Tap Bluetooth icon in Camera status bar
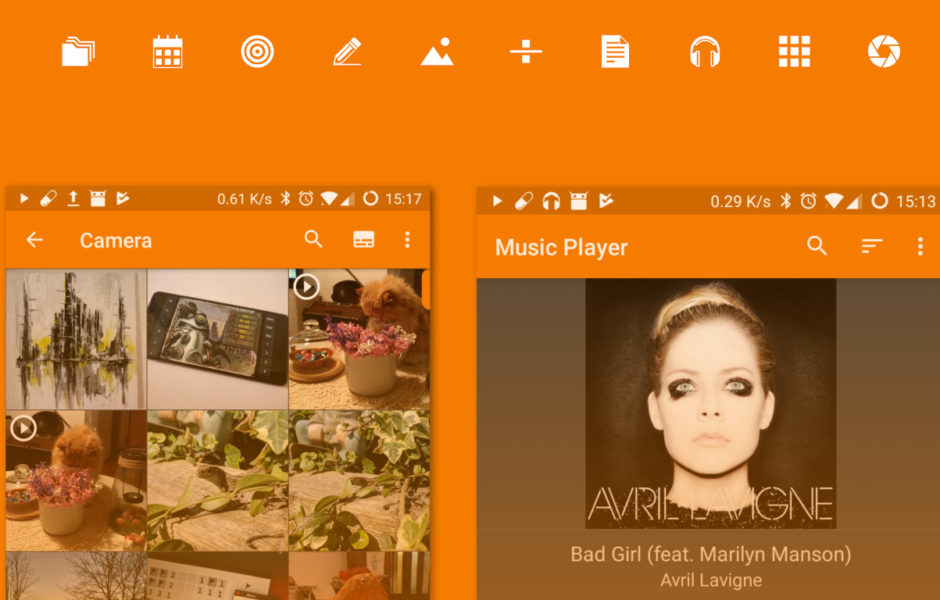Image resolution: width=940 pixels, height=600 pixels. tap(285, 198)
